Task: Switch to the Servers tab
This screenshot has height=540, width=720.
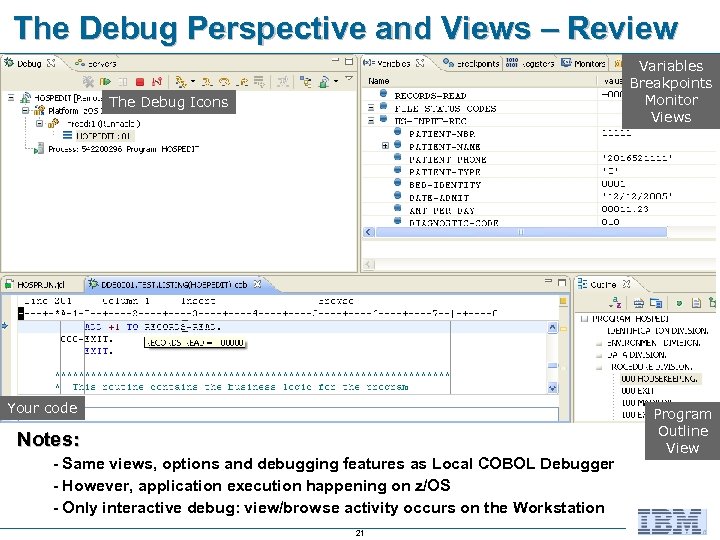Action: coord(96,63)
